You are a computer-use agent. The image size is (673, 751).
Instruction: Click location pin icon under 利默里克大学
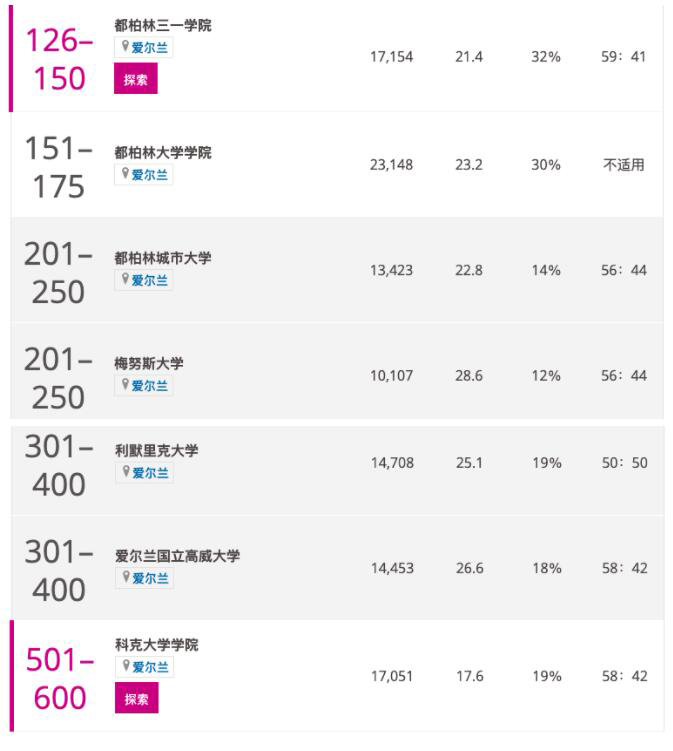coord(125,473)
